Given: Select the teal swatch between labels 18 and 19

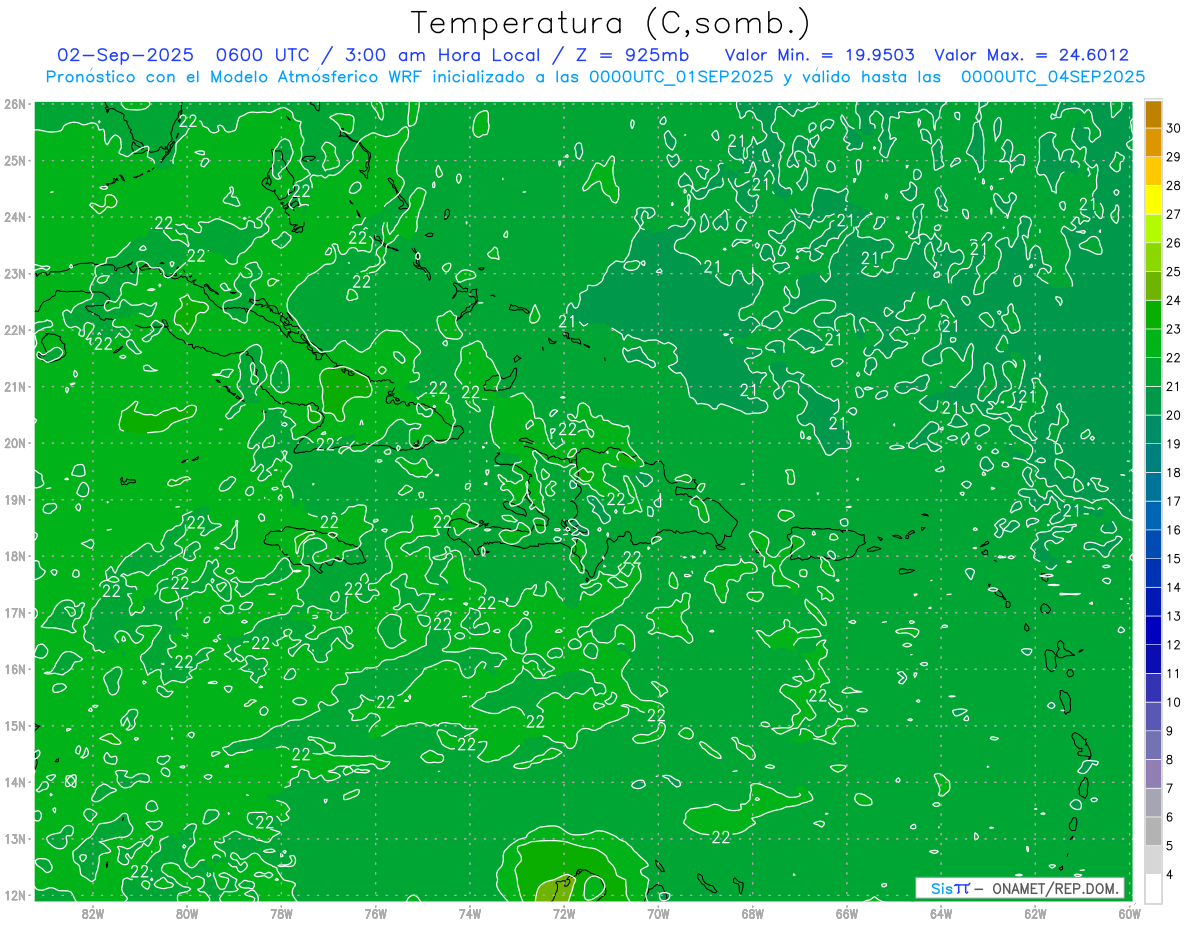Looking at the screenshot, I should (1153, 458).
